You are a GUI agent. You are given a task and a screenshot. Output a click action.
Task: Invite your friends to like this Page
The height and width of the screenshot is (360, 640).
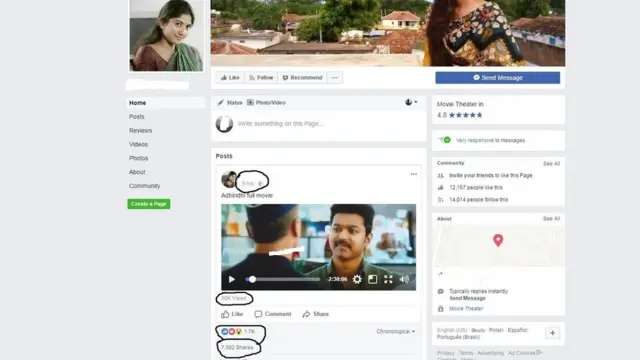[491, 176]
